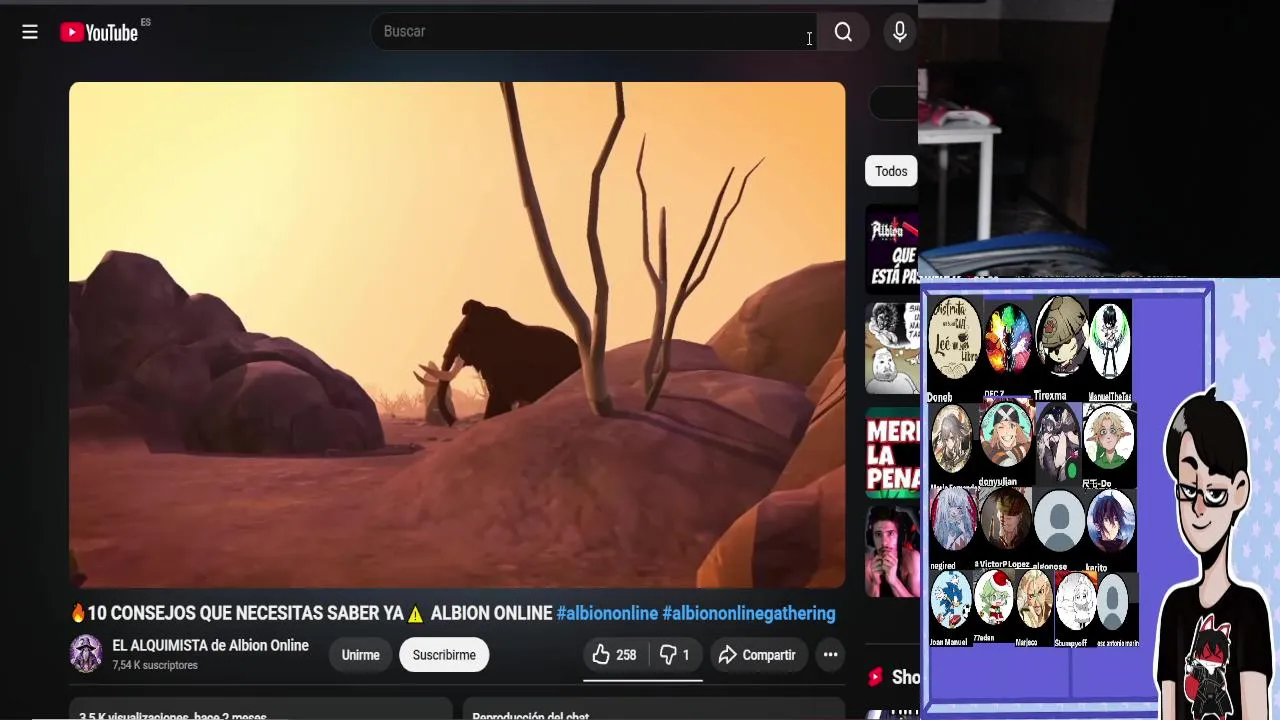Open the #albiononlinegathering hashtag link
The image size is (1280, 720).
click(748, 613)
